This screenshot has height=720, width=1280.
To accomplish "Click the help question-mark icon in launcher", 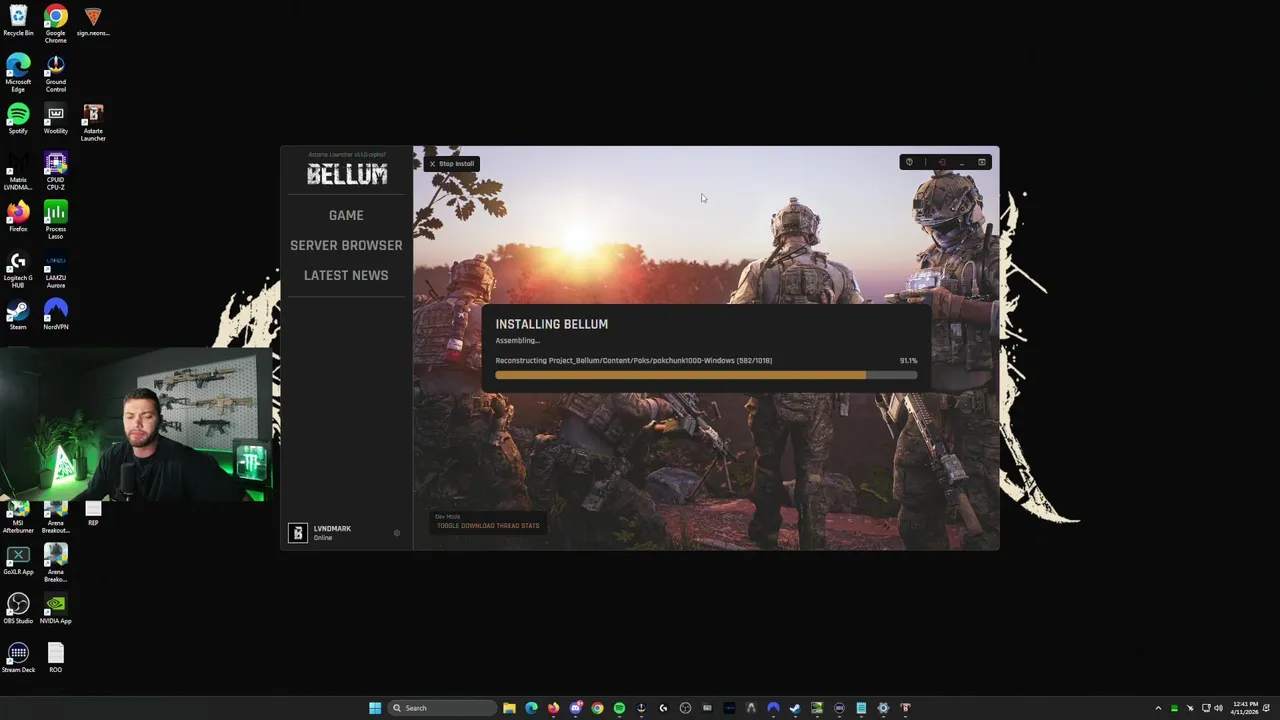I will 909,162.
